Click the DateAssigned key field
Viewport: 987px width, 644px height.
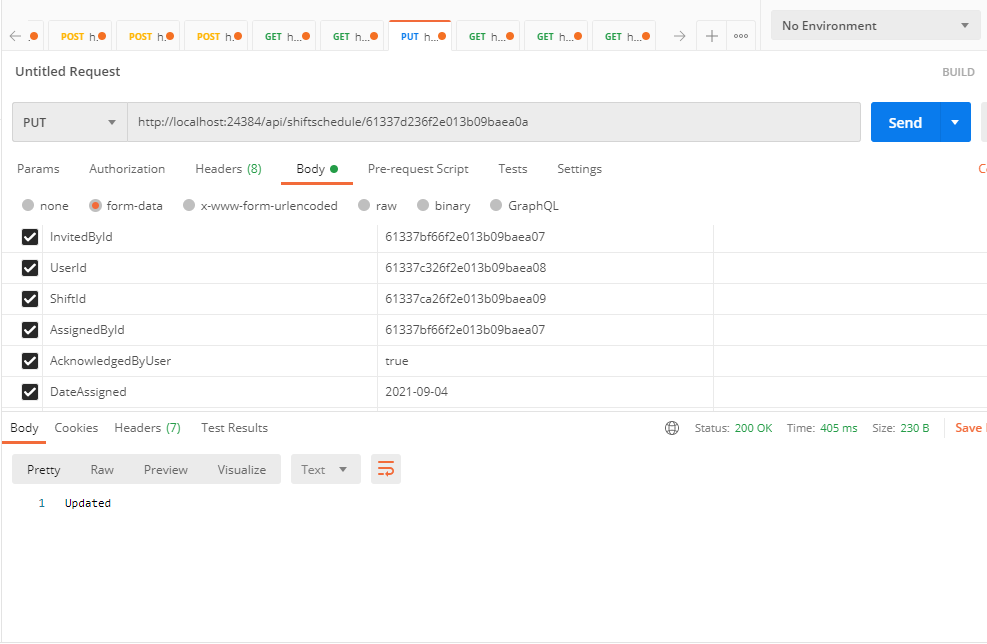210,392
